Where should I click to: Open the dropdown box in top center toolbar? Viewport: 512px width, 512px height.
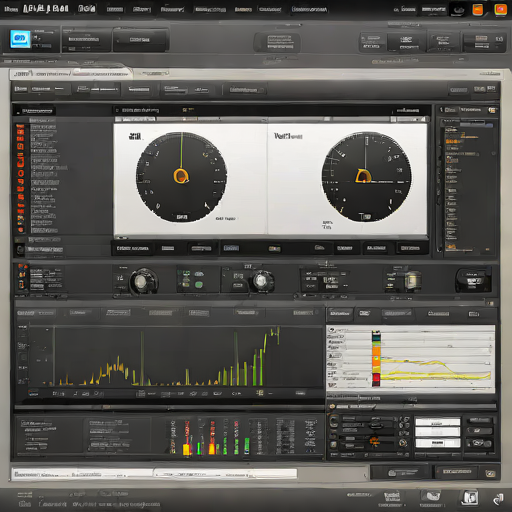coord(277,43)
